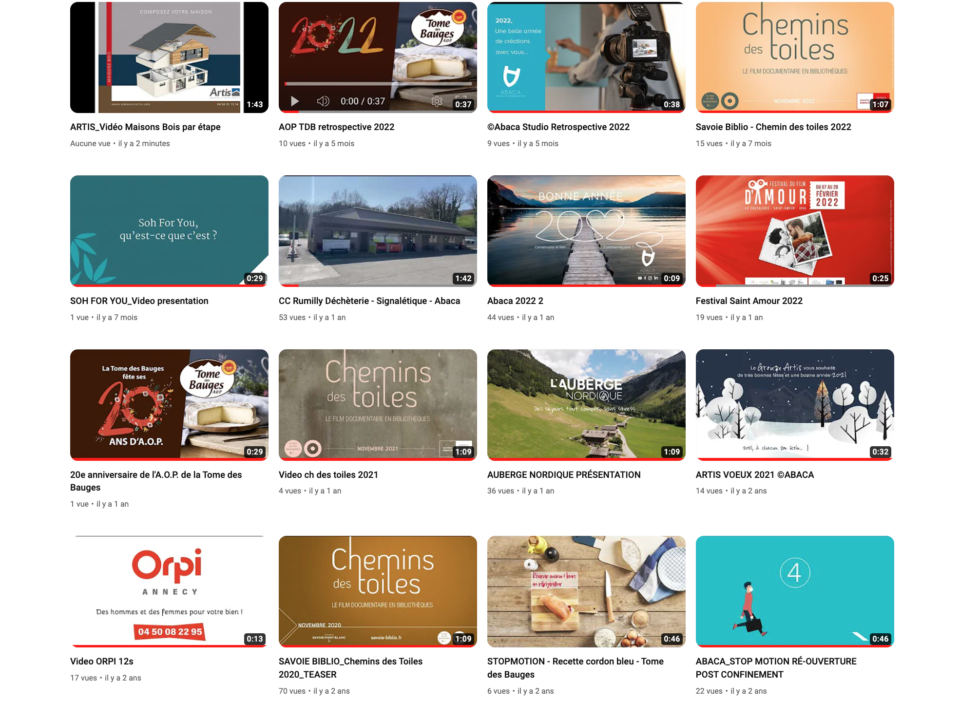Click the 0:25 duration badge

pyautogui.click(x=880, y=279)
